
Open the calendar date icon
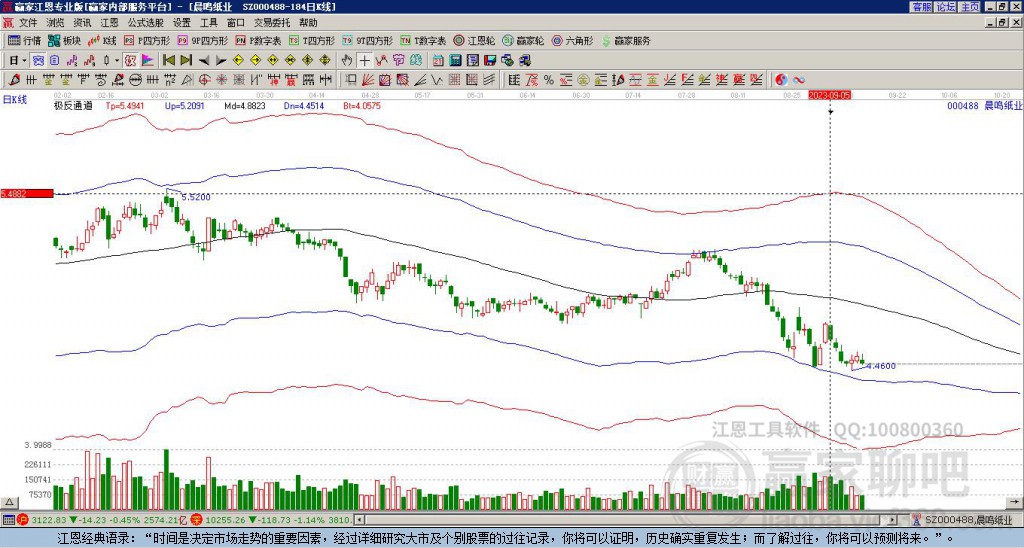[x=438, y=60]
